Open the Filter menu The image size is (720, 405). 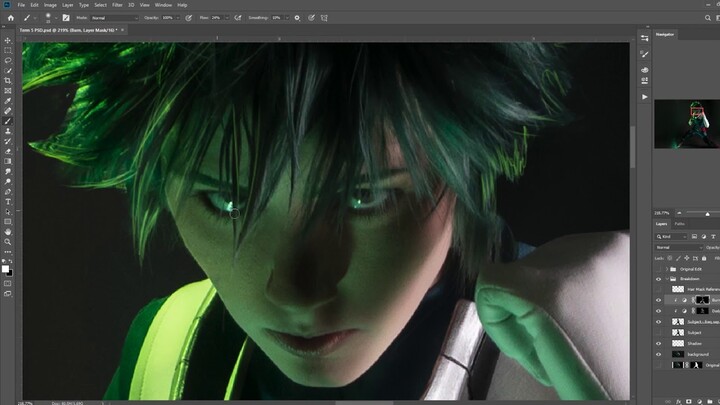(117, 5)
